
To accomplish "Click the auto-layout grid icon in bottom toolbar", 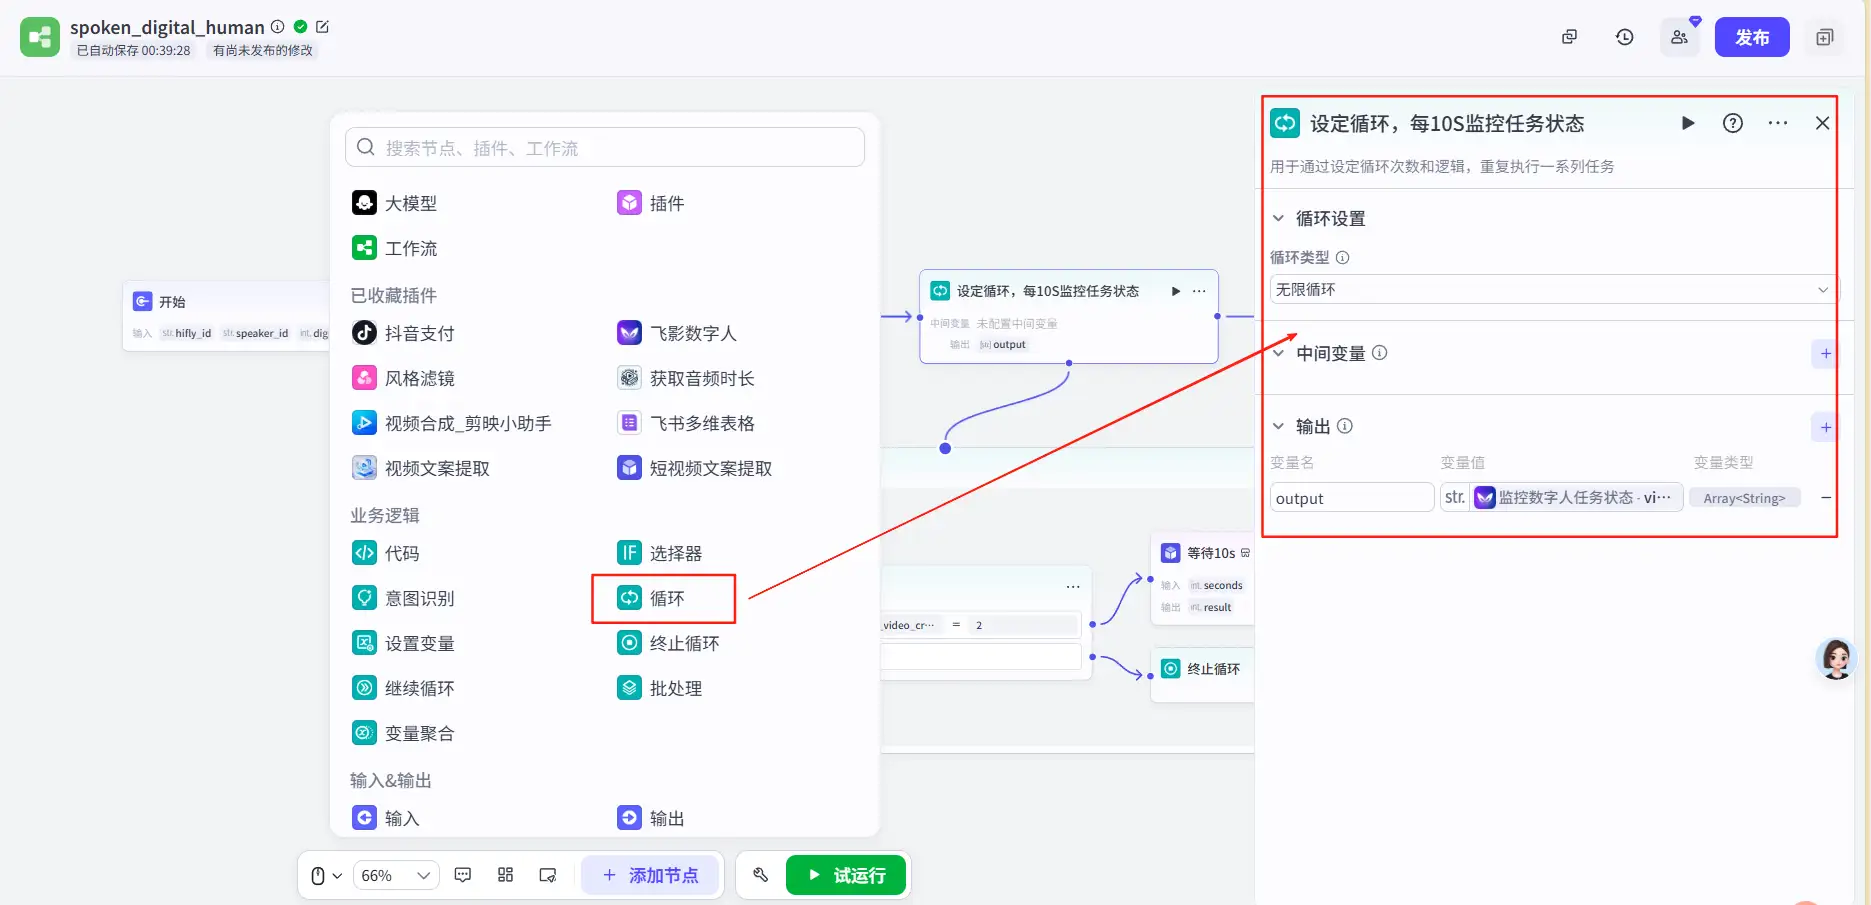I will pyautogui.click(x=505, y=875).
